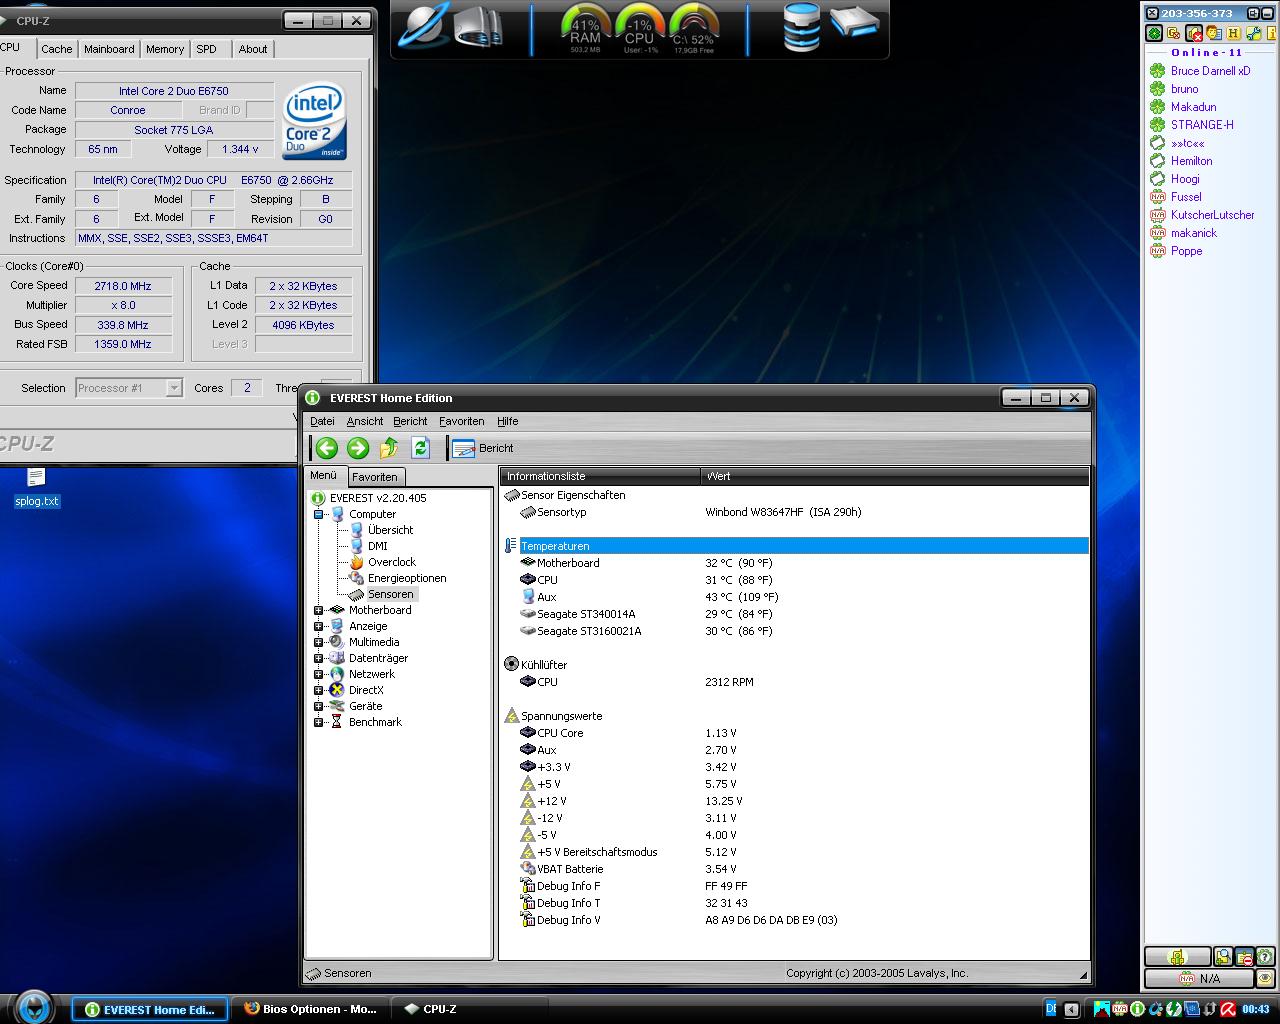Expand the Multimedia tree node

coord(319,642)
